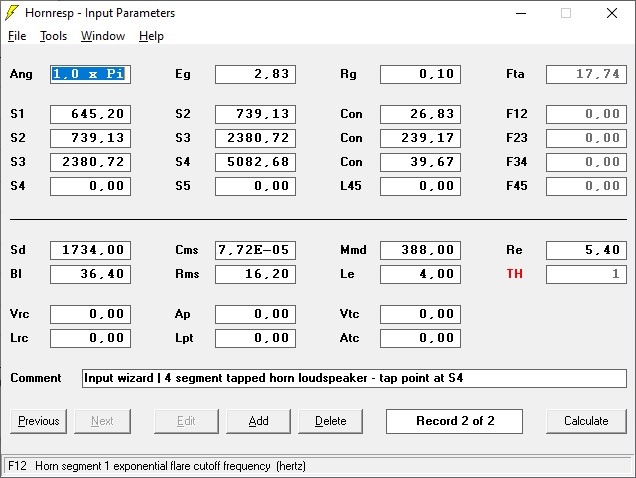Viewport: 636px width, 478px height.
Task: Click the L45 label
Action: tap(350, 186)
